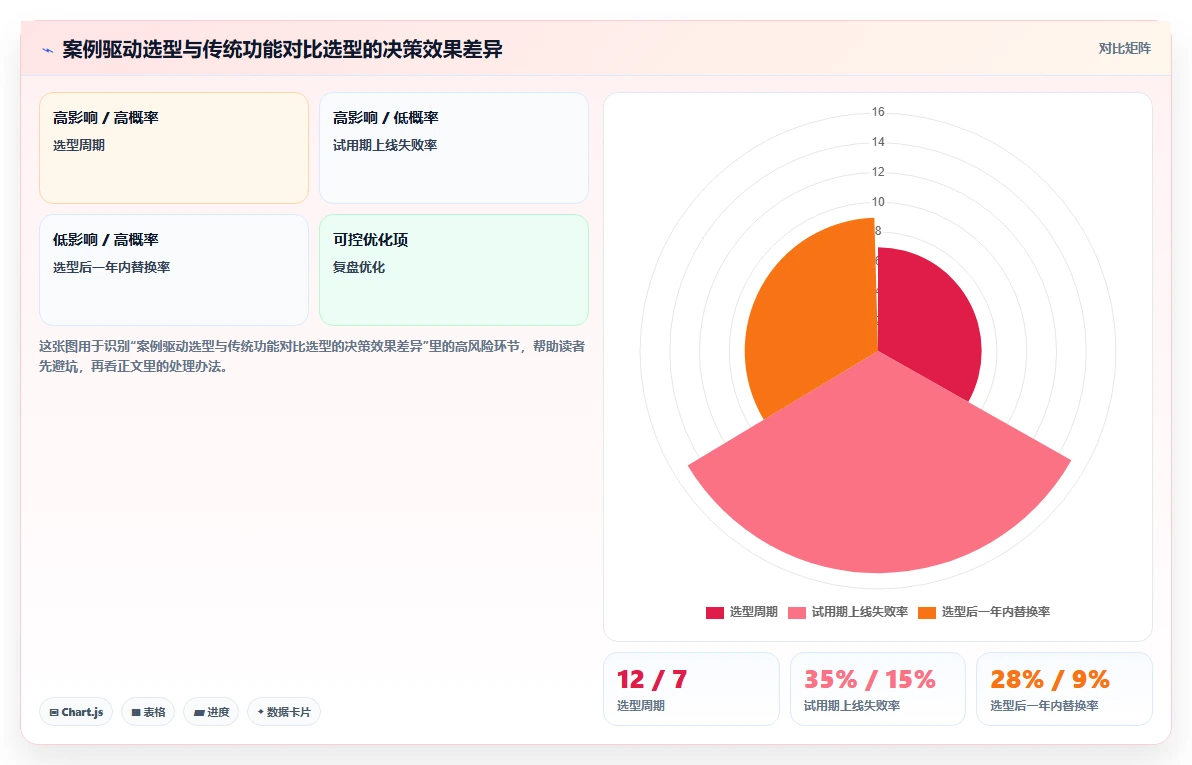Image resolution: width=1192 pixels, height=765 pixels.
Task: Open the 可控优化项 card
Action: (x=454, y=270)
